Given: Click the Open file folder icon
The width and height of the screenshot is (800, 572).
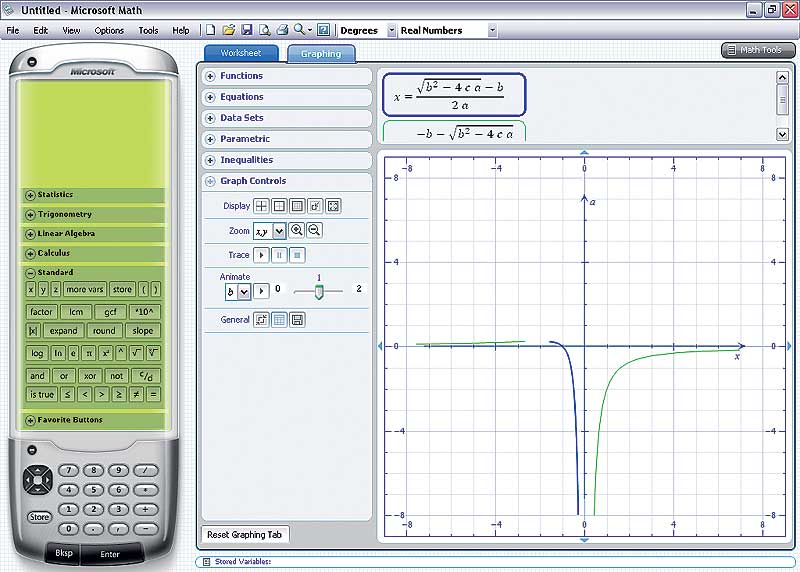Looking at the screenshot, I should click(x=229, y=30).
